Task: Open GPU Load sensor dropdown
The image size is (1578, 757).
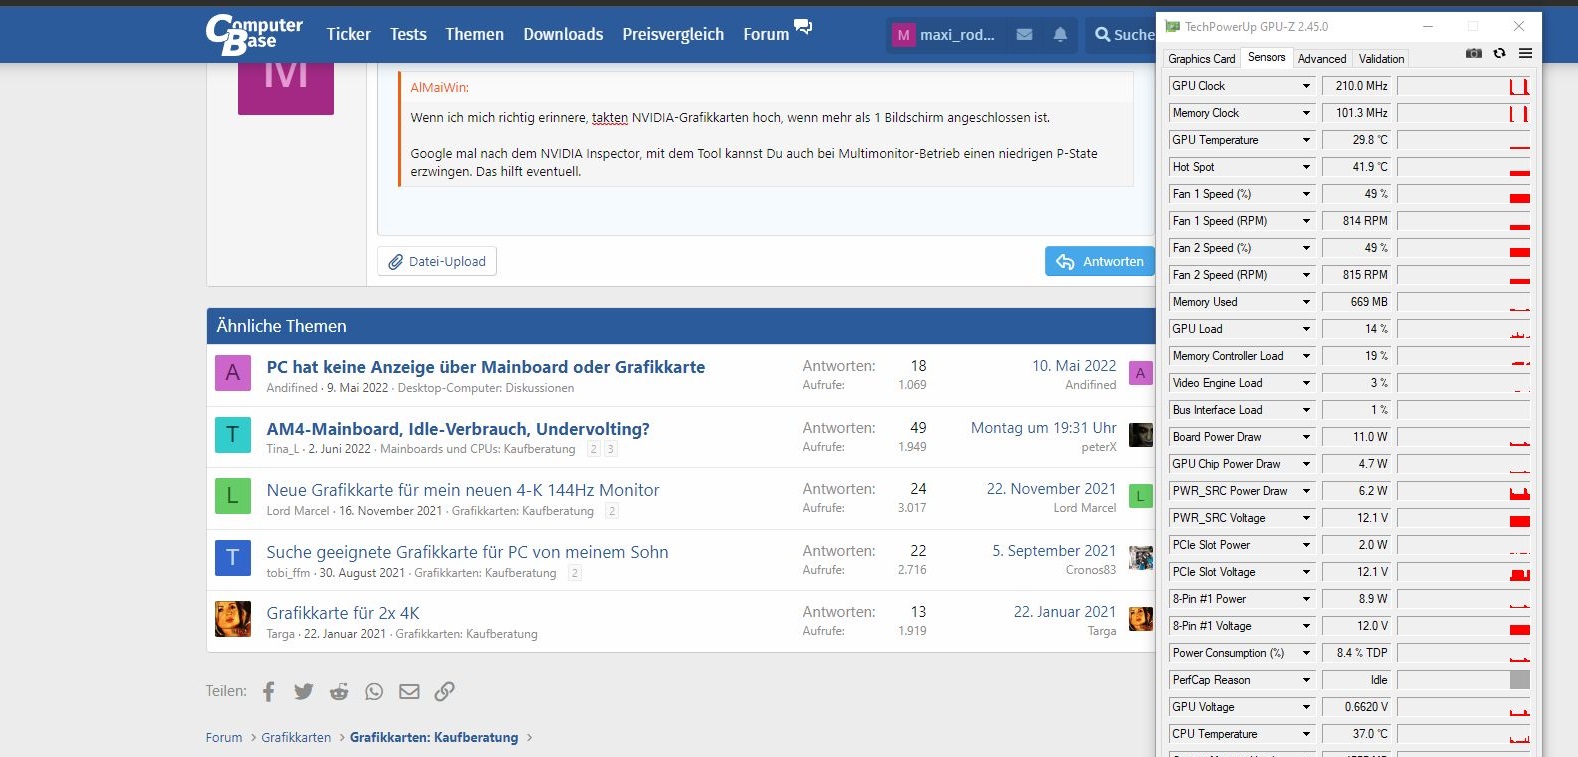Action: [x=1306, y=329]
